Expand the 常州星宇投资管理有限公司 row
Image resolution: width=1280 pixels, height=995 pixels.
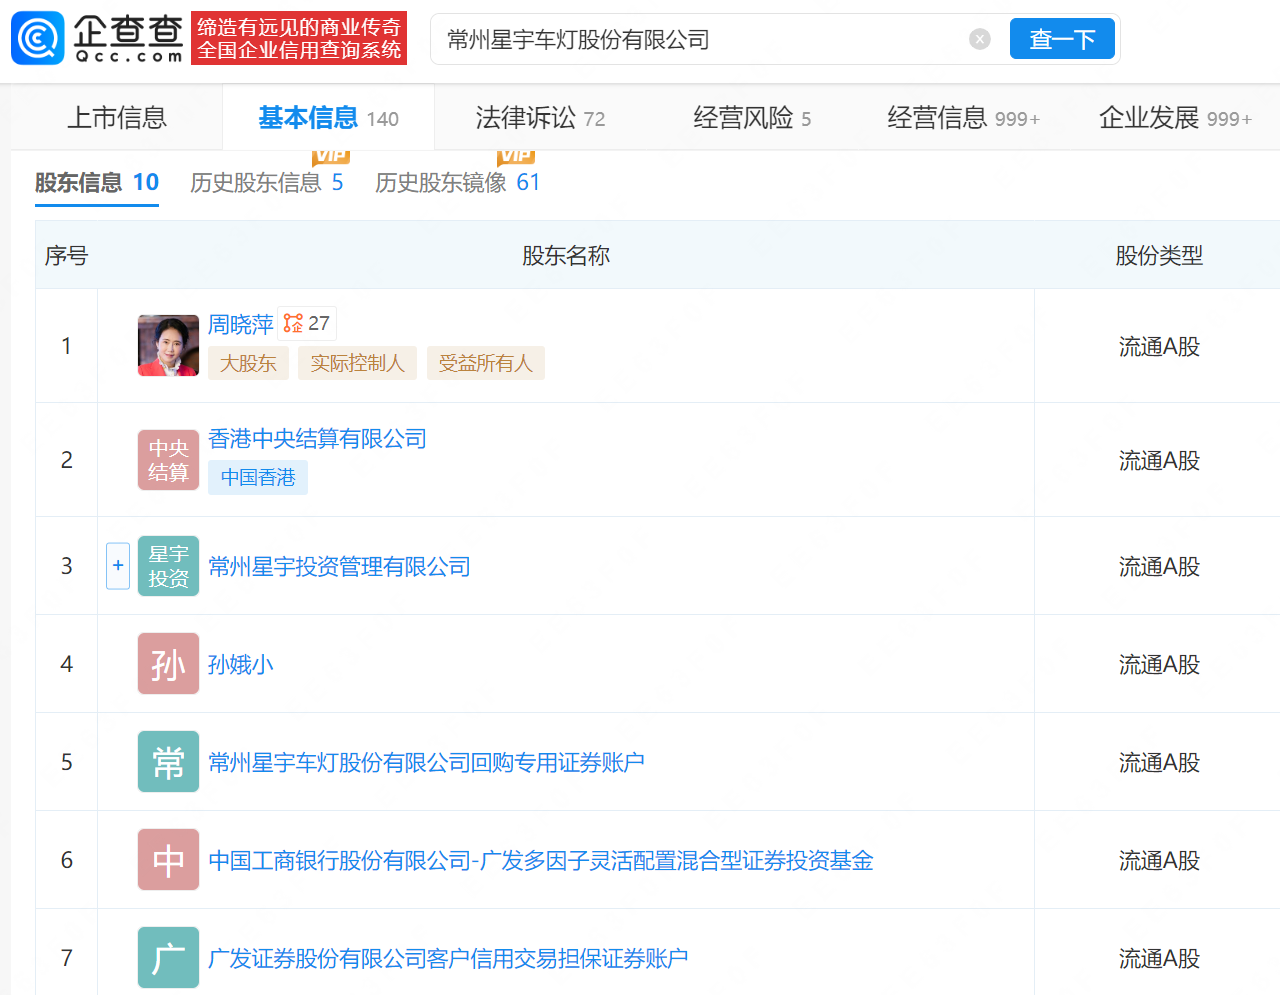point(118,566)
